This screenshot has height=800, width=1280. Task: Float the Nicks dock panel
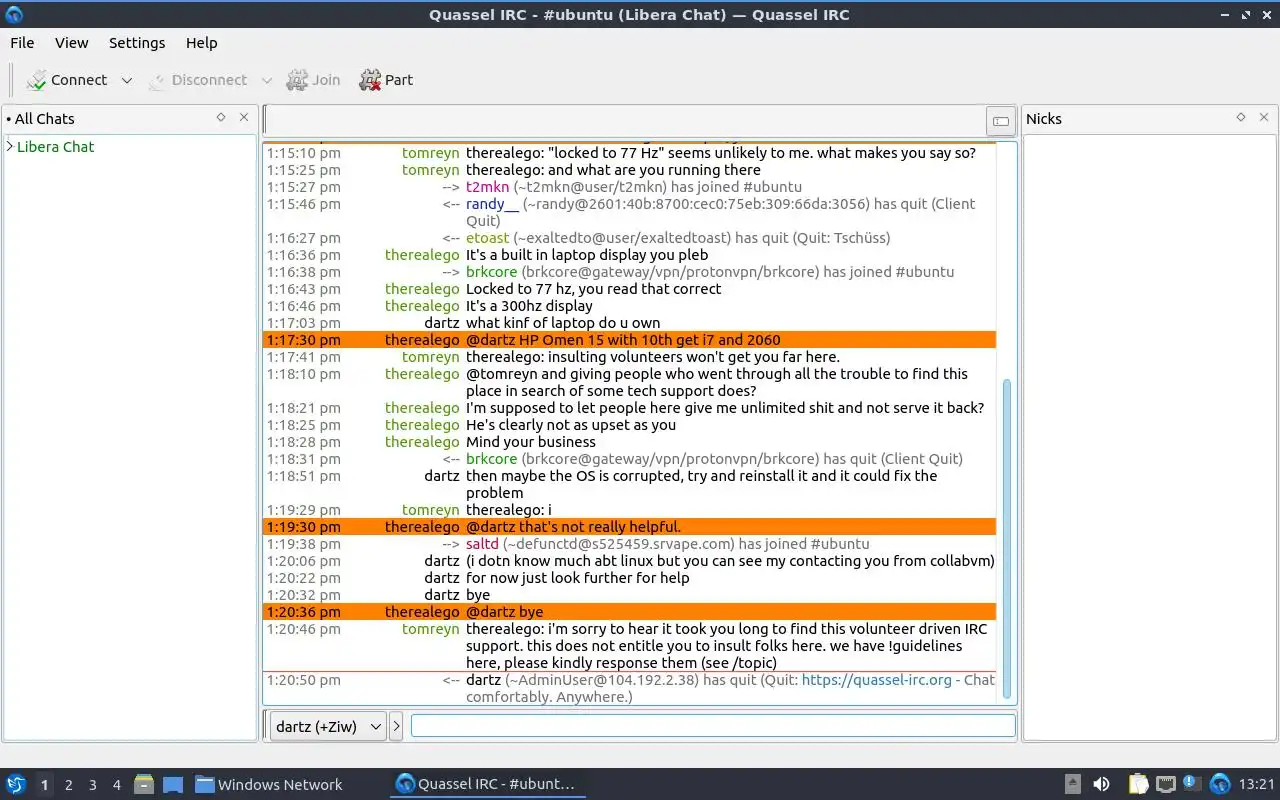(1241, 117)
